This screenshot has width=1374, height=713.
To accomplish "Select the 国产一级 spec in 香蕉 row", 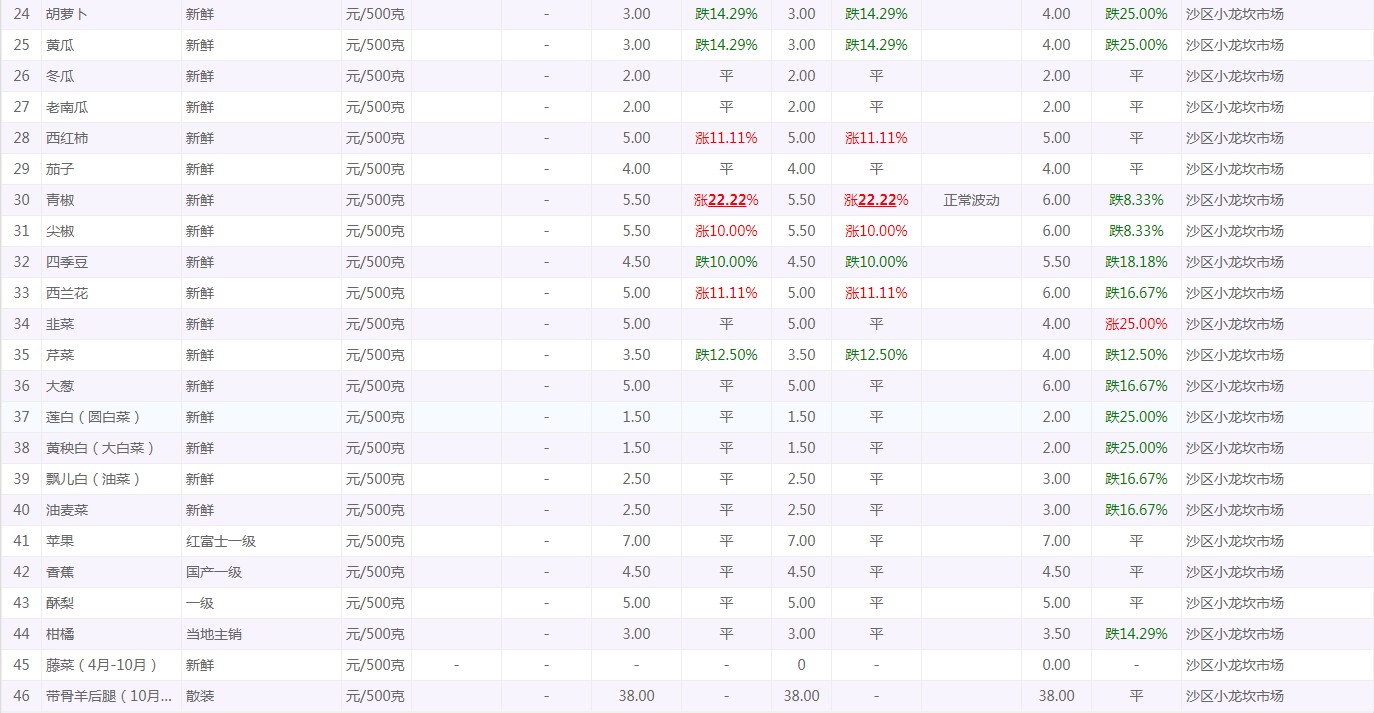I will [214, 572].
